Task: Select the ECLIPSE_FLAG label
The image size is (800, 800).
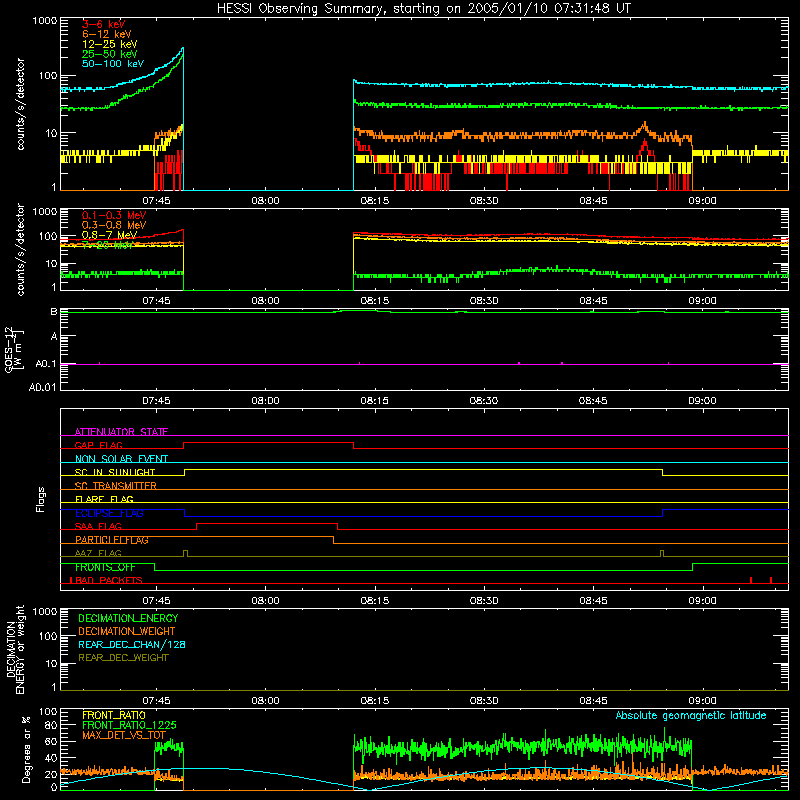Action: point(109,513)
